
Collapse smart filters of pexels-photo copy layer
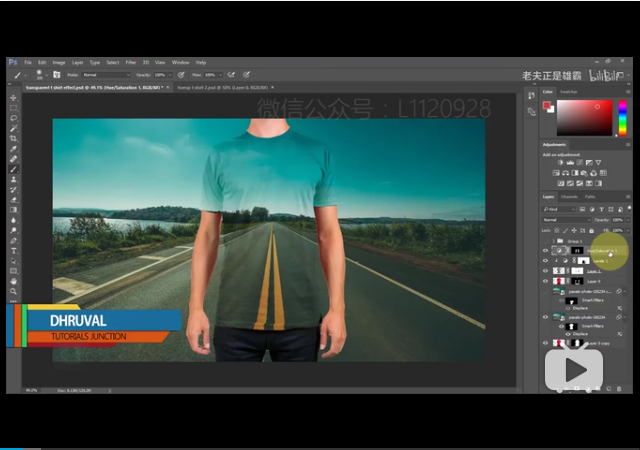pyautogui.click(x=625, y=291)
